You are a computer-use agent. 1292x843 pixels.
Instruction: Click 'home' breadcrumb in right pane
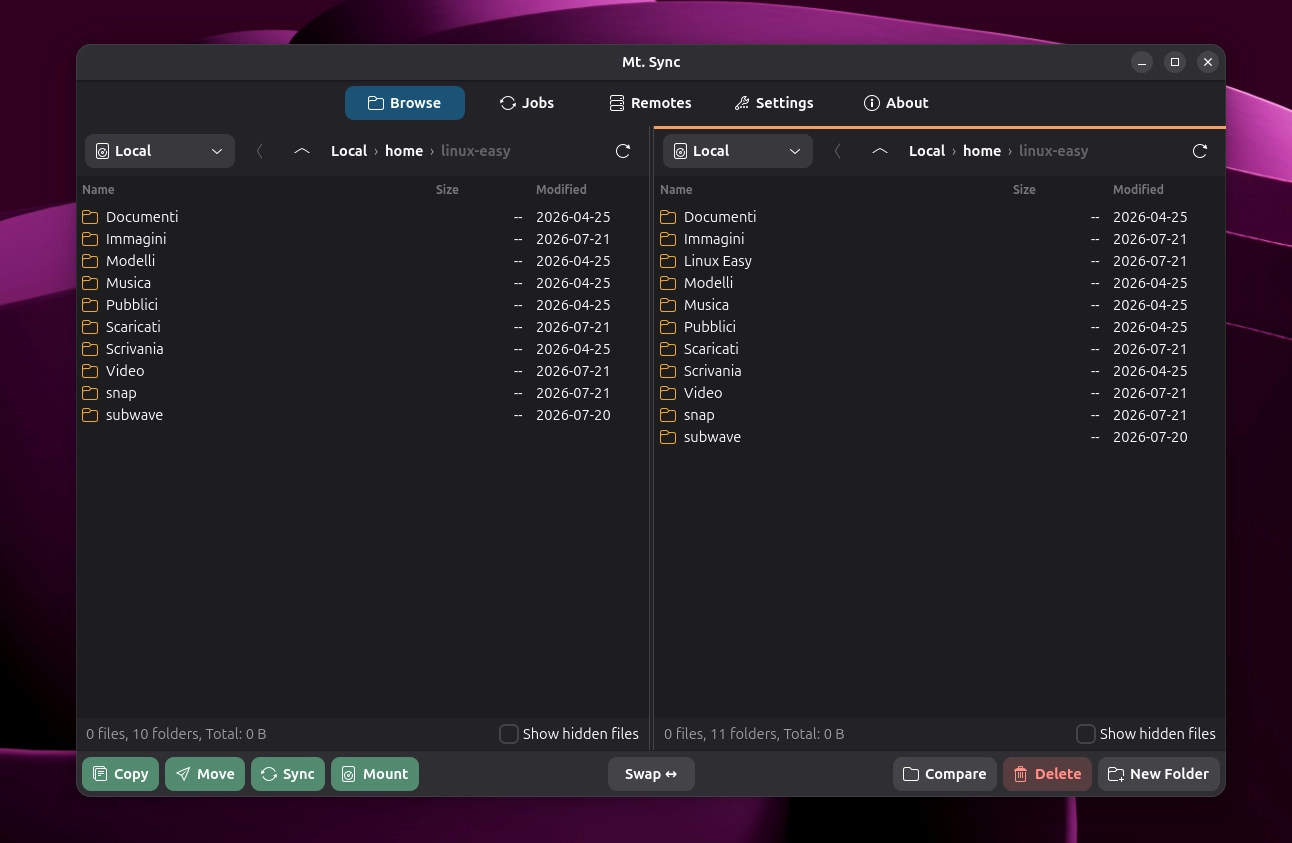982,151
